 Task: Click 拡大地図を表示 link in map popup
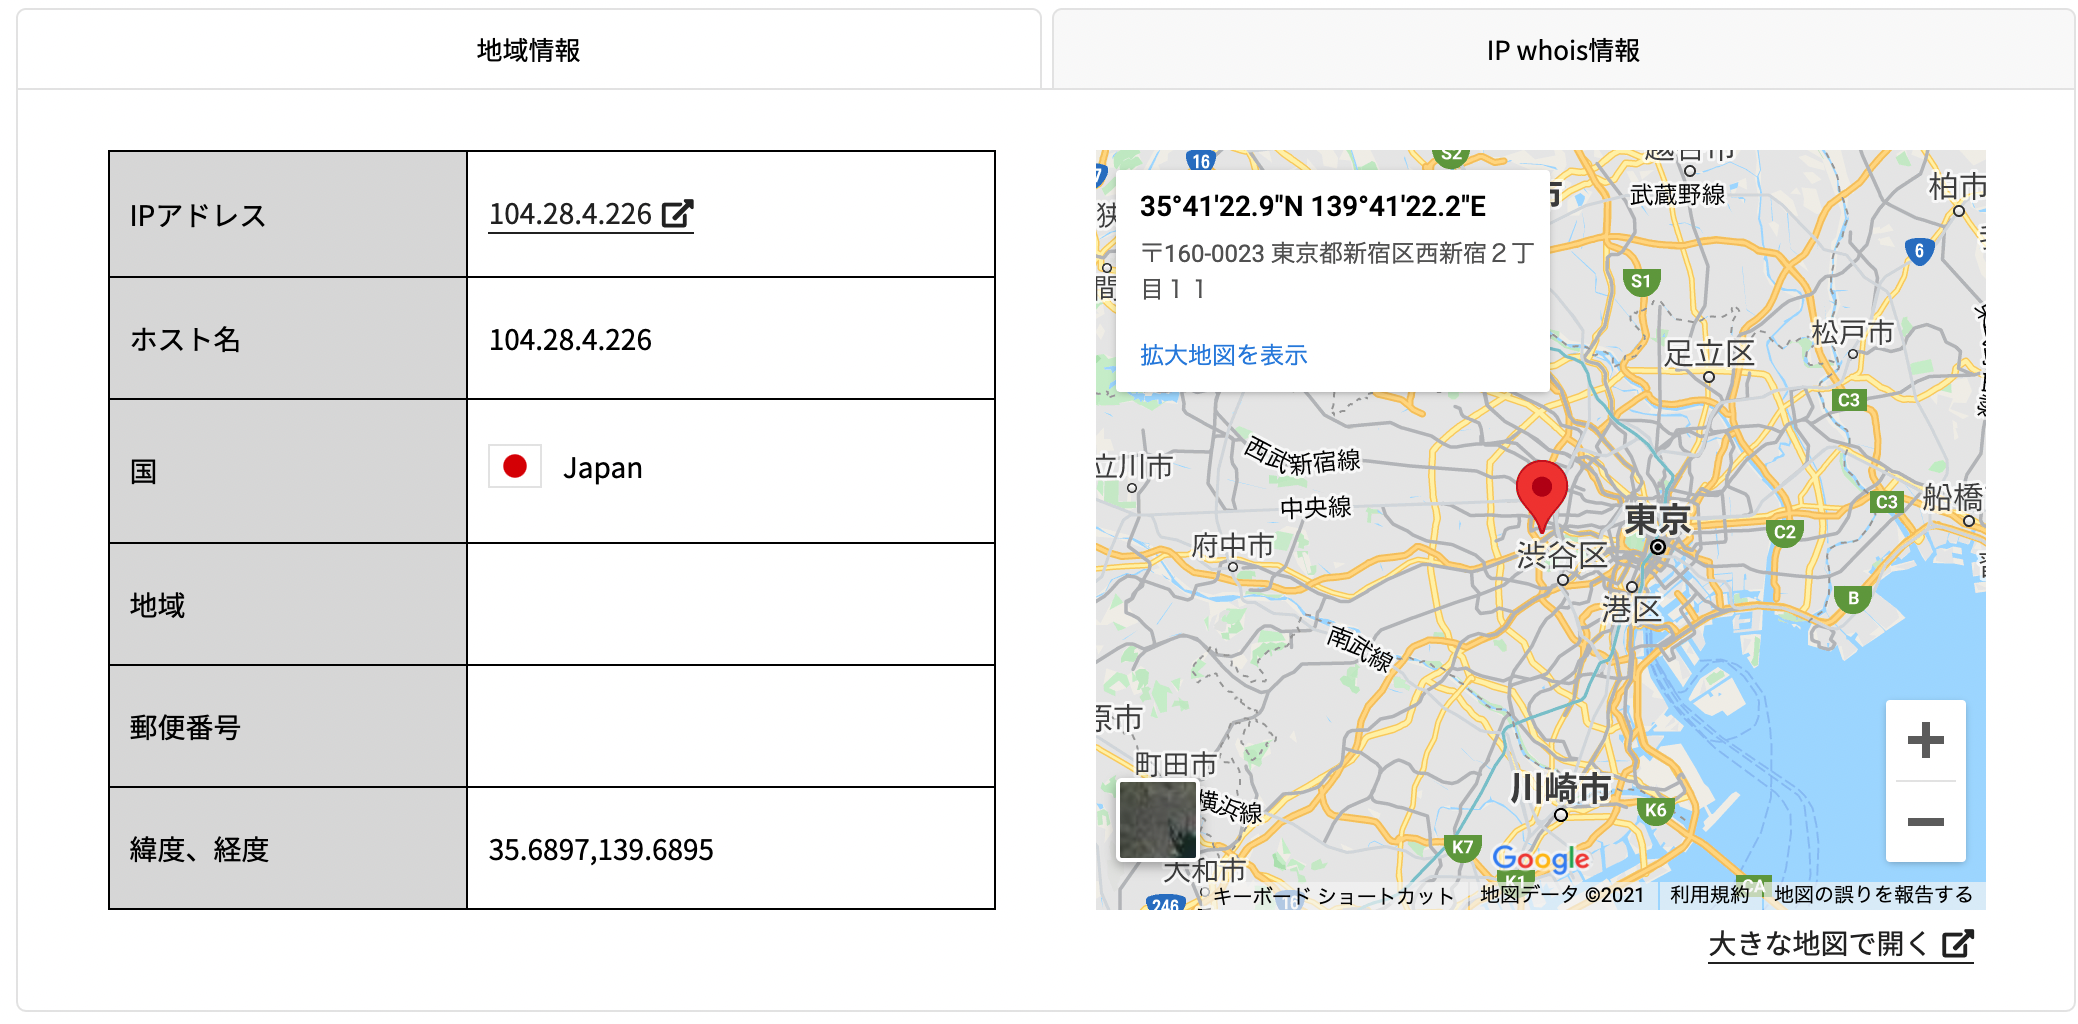coord(1223,355)
